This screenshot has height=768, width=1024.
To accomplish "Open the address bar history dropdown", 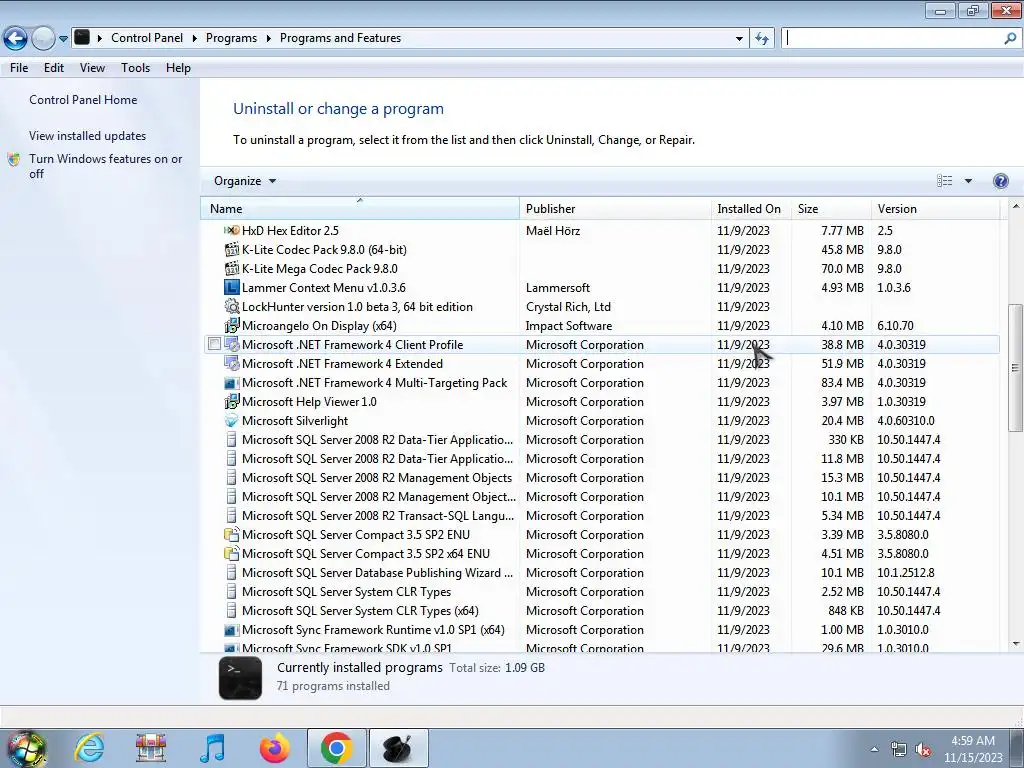I will [739, 39].
